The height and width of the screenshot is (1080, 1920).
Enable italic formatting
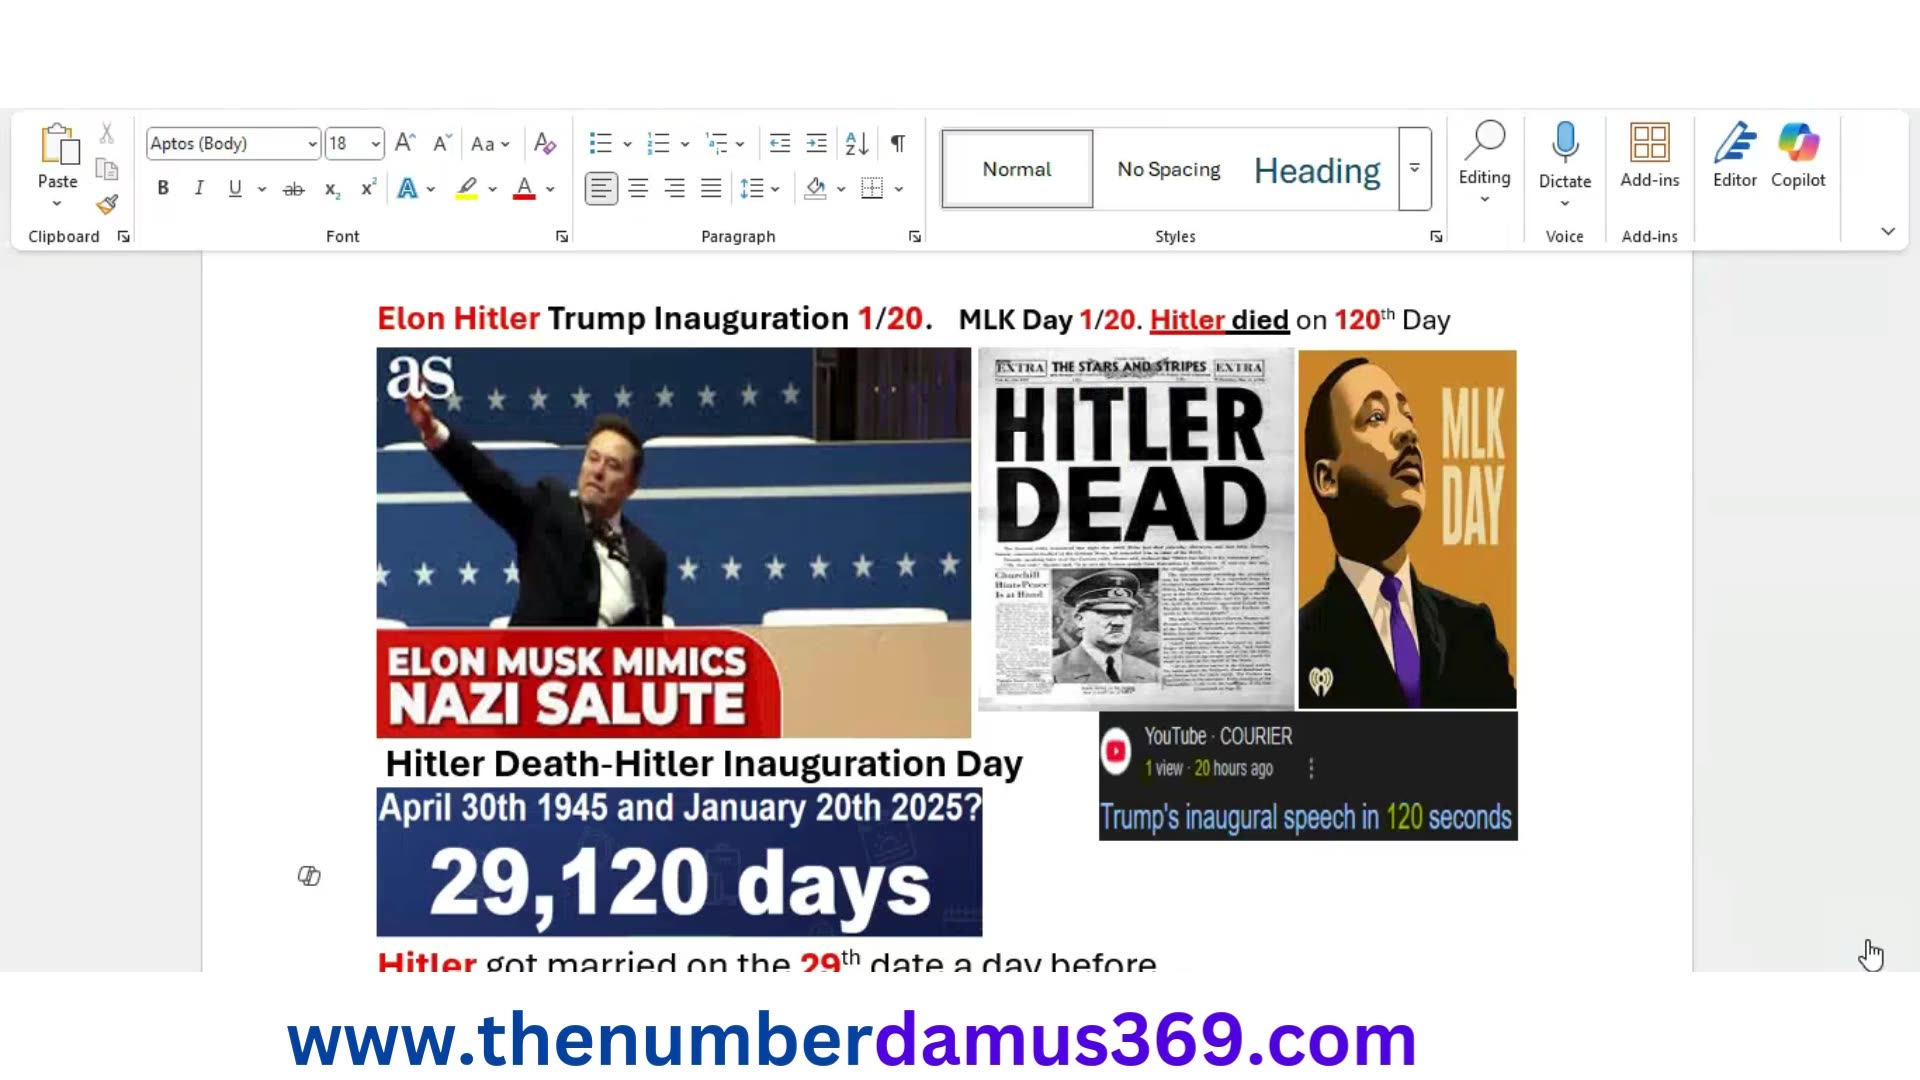[x=198, y=188]
